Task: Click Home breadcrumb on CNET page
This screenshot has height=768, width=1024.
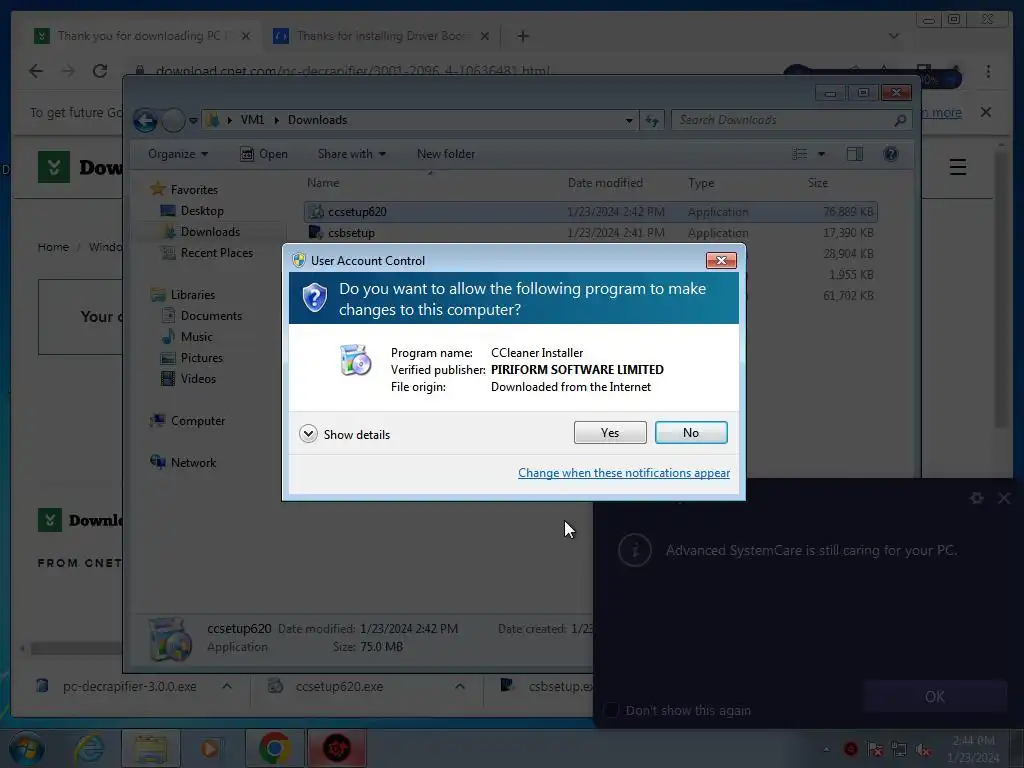Action: coord(53,247)
